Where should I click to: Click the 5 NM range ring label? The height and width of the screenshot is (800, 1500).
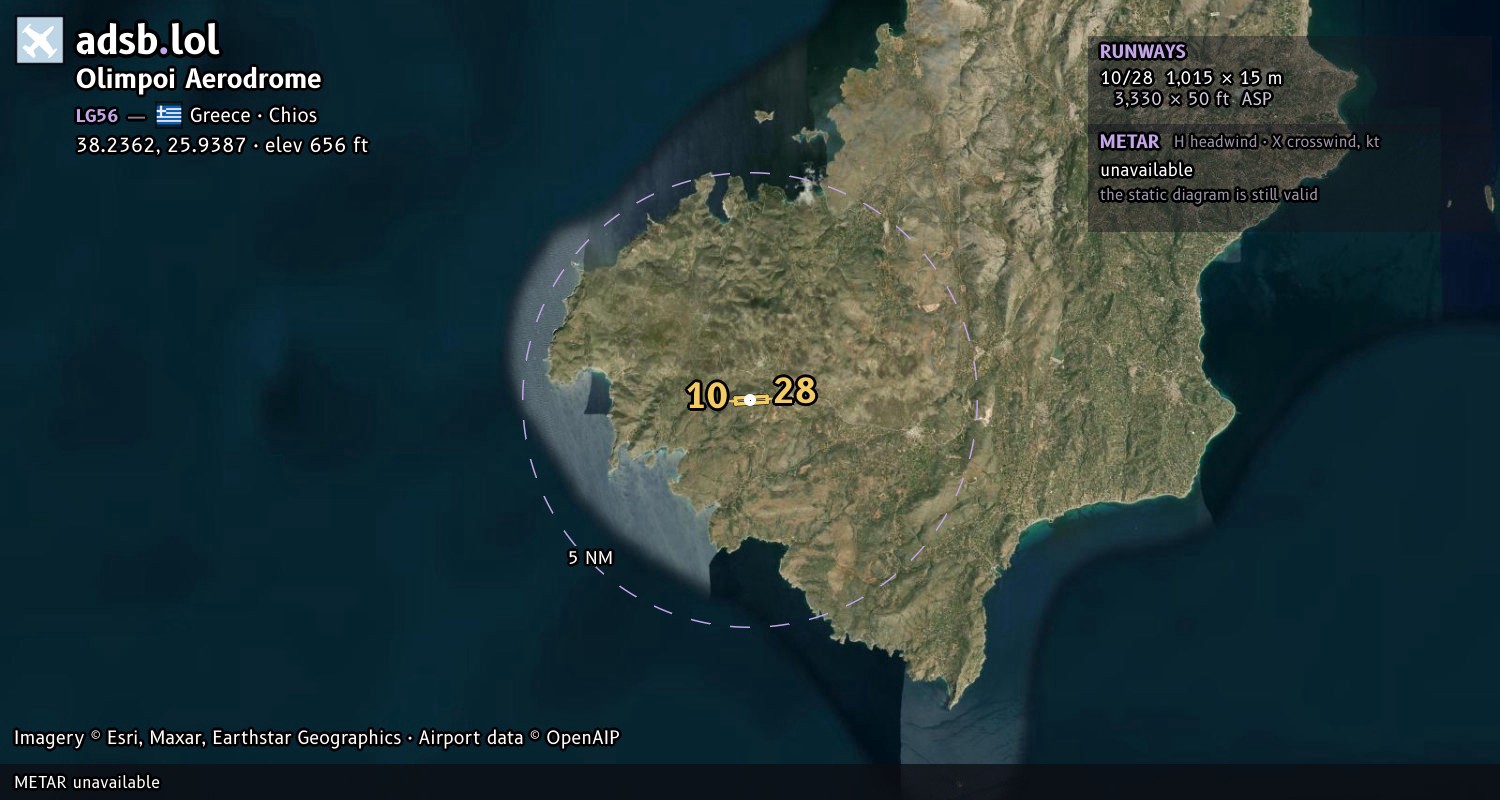point(590,558)
